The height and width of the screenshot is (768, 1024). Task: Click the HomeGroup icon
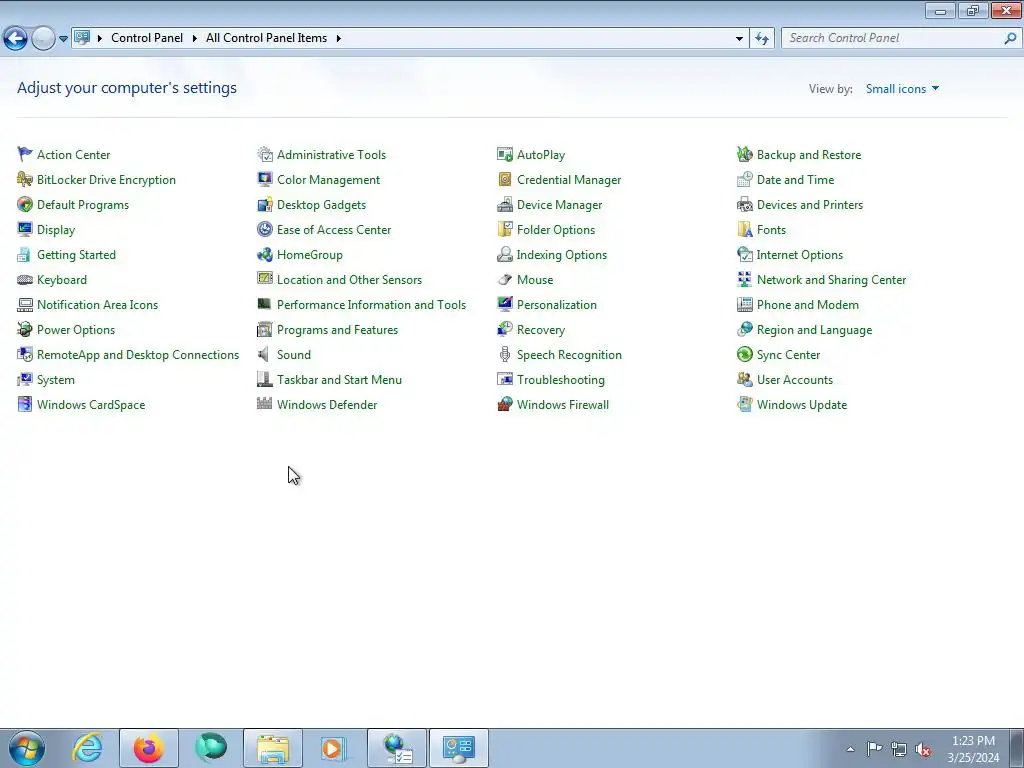point(264,254)
